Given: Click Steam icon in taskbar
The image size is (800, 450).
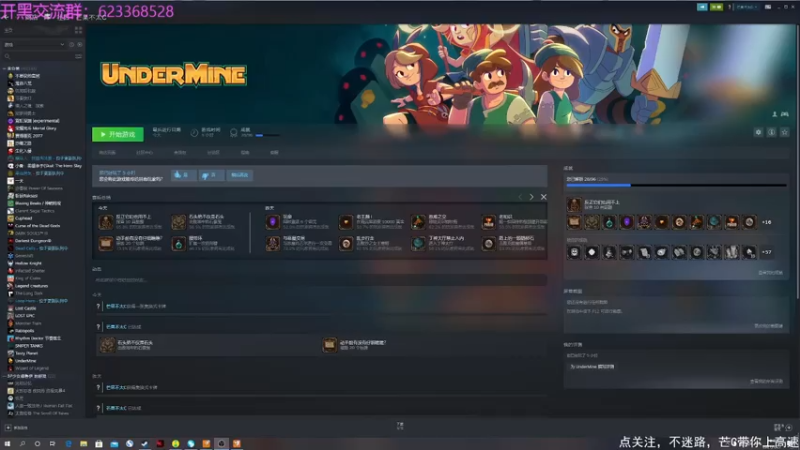Looking at the screenshot, I should point(145,443).
